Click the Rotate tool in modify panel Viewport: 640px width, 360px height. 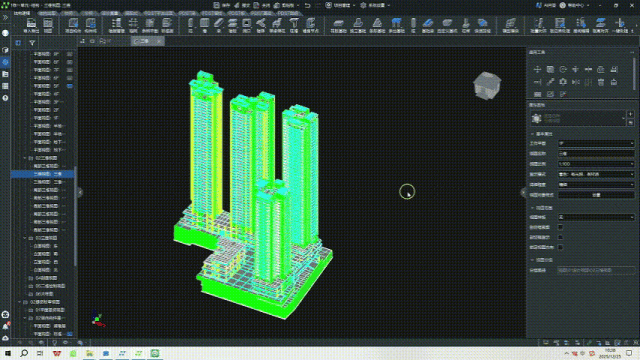[x=563, y=69]
